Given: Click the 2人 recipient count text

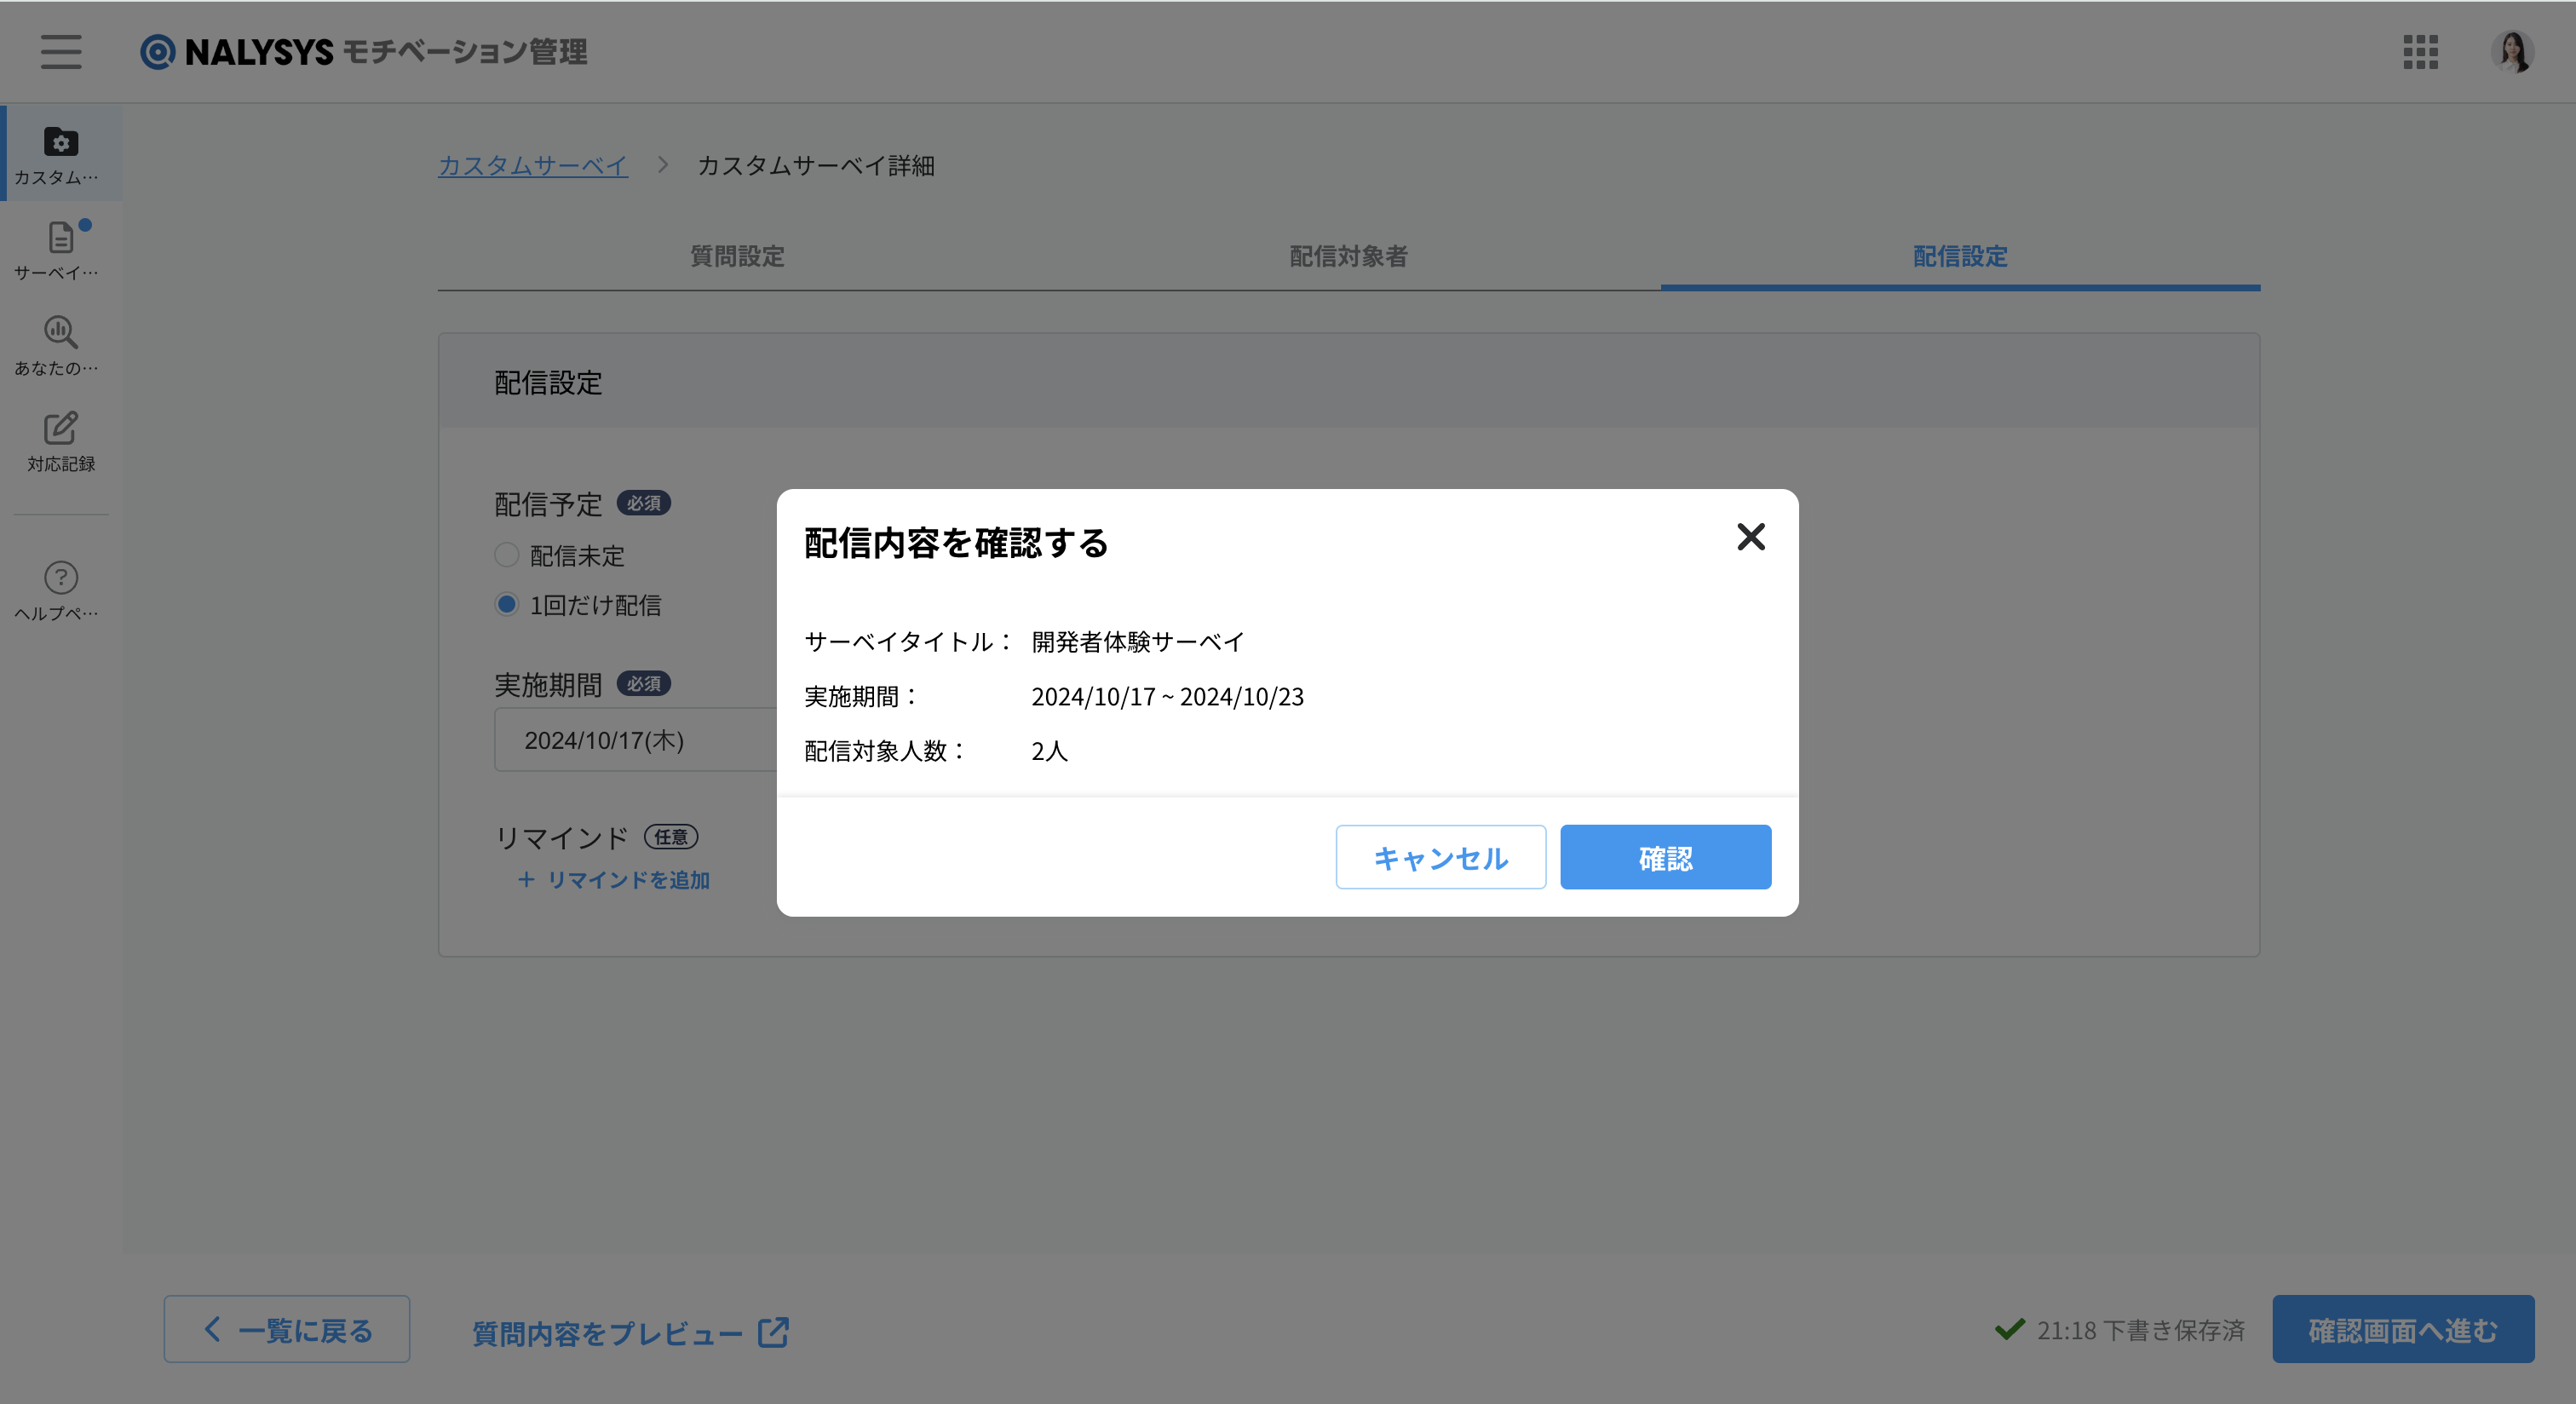Looking at the screenshot, I should point(1049,751).
